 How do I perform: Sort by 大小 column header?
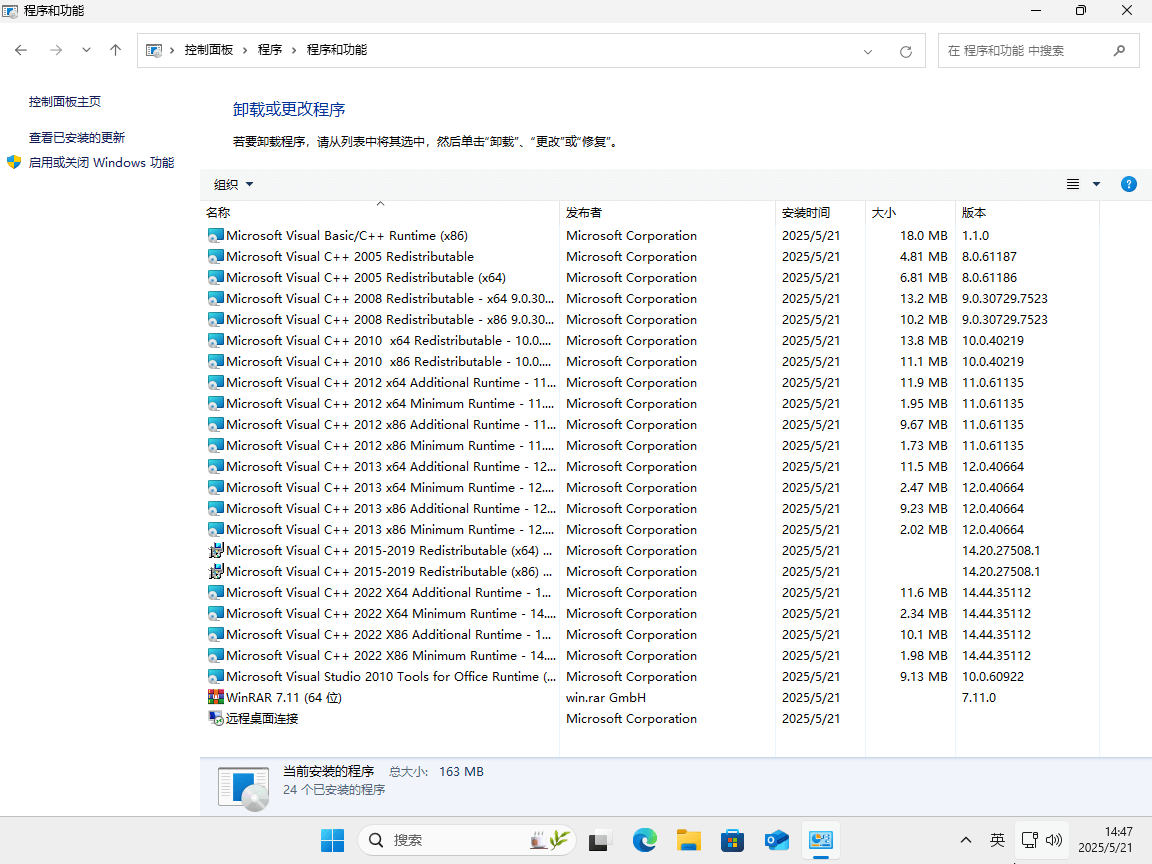tap(910, 212)
